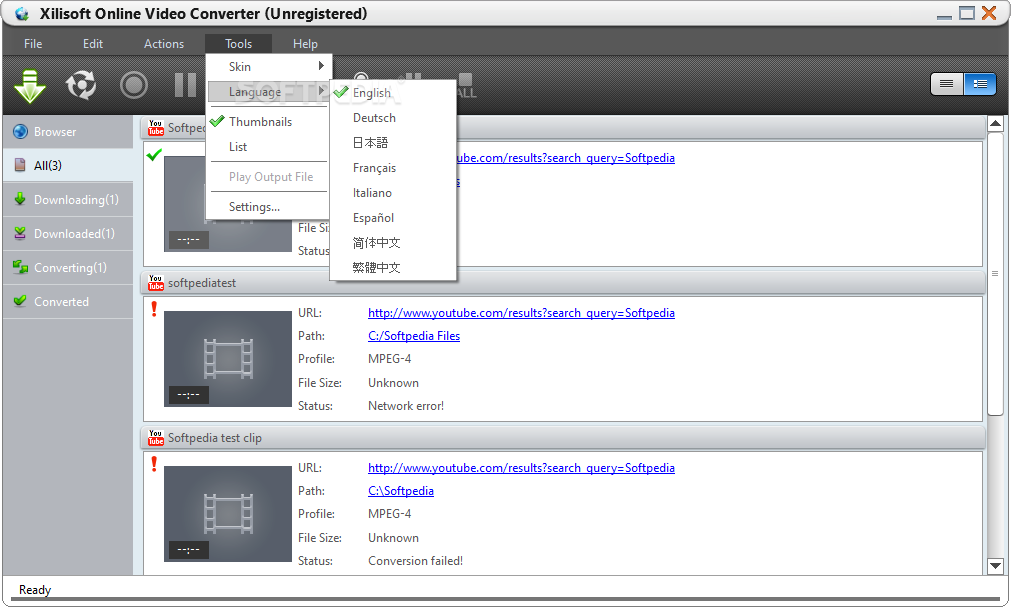The image size is (1011, 607).
Task: Click the YouTube icon of the first item
Action: [155, 128]
